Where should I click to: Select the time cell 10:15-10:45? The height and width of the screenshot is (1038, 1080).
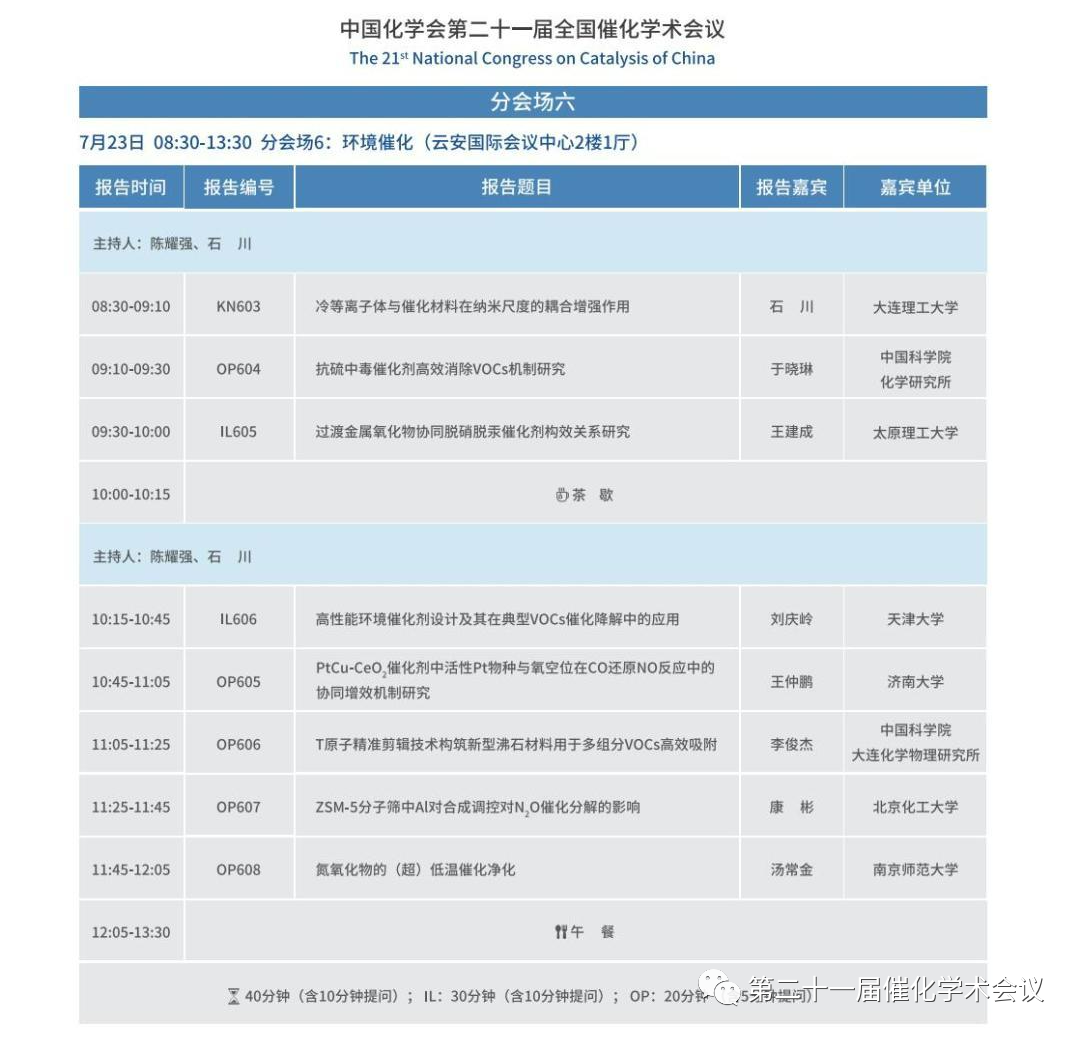click(x=131, y=619)
